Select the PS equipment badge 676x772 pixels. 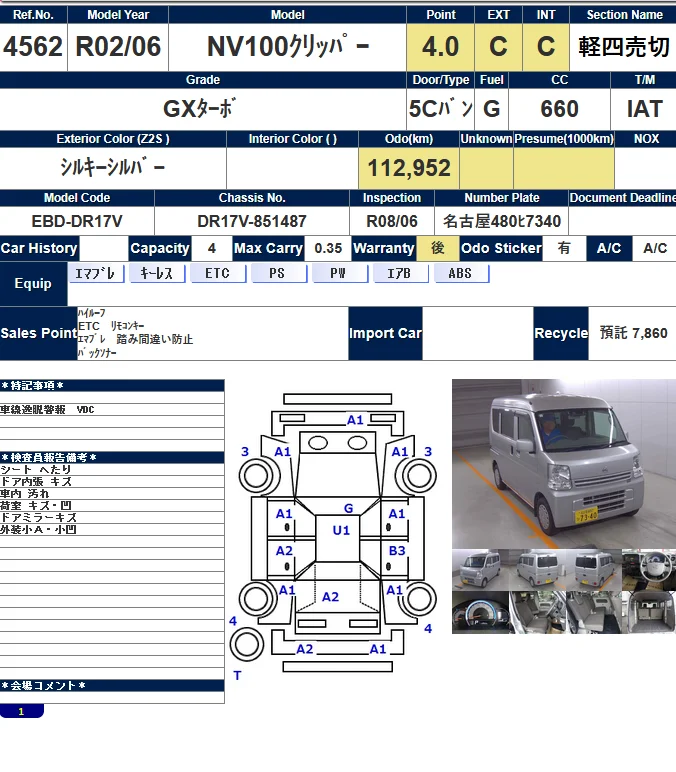279,273
